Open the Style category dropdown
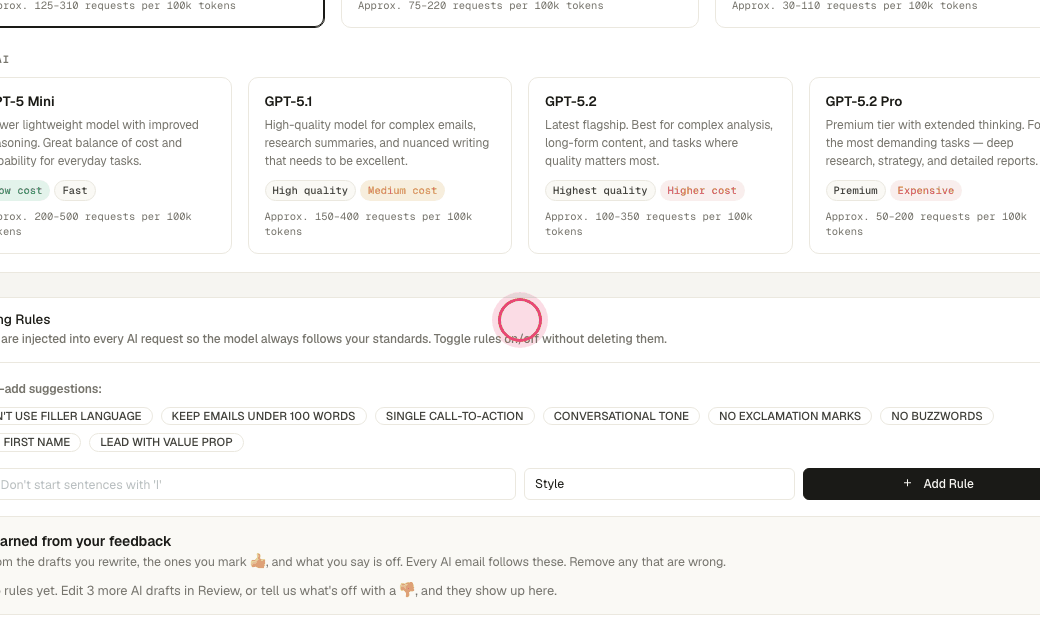 (x=659, y=484)
